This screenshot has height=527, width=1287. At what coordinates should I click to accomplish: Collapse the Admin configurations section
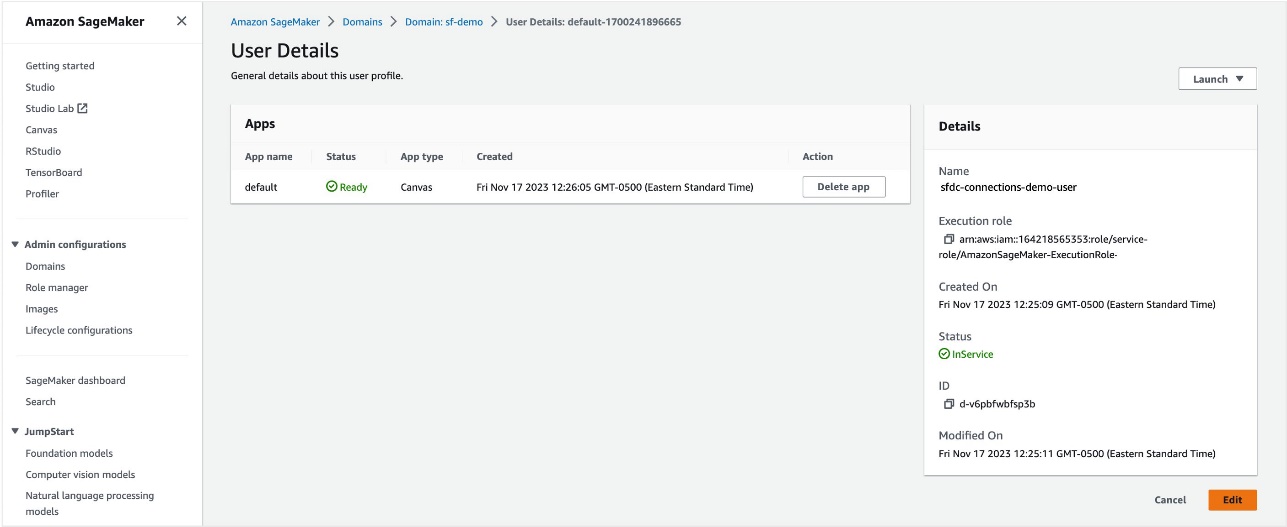(x=16, y=244)
